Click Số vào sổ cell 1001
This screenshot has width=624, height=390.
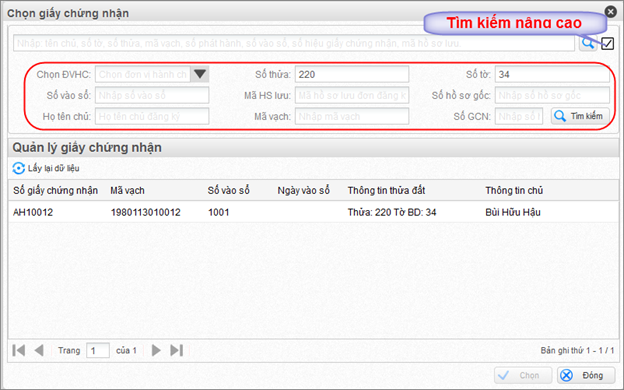click(218, 212)
